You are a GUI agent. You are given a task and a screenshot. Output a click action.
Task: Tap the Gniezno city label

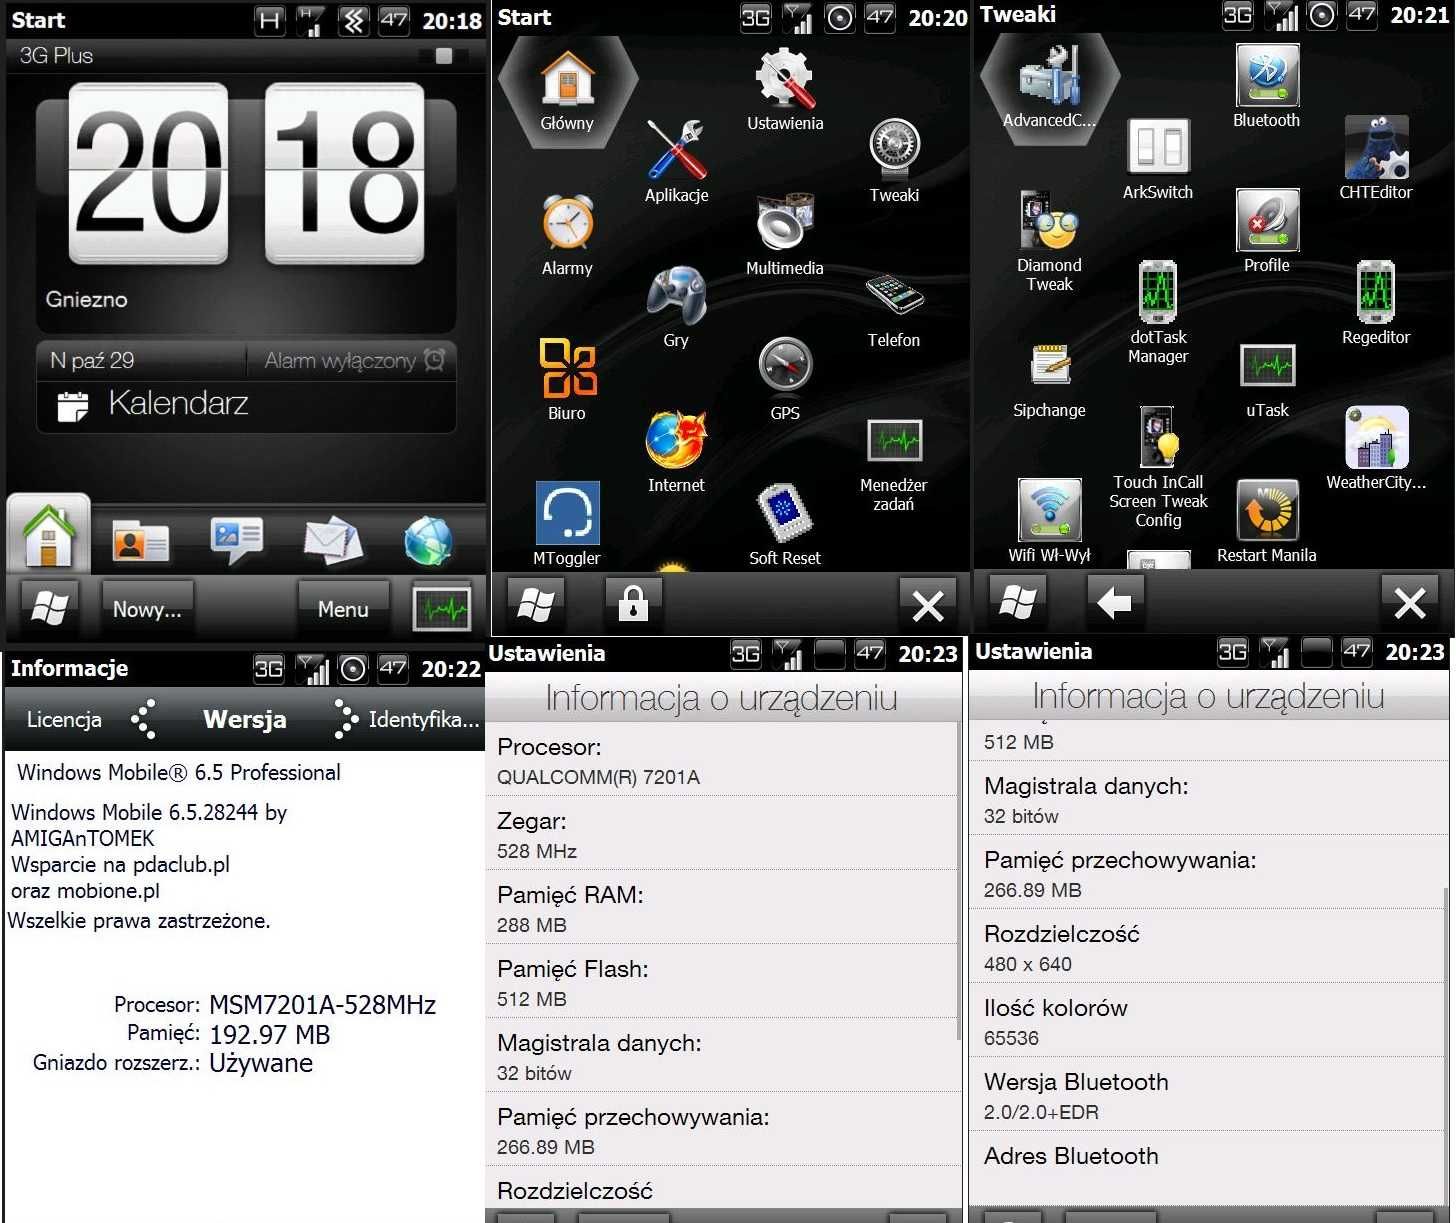coord(87,299)
